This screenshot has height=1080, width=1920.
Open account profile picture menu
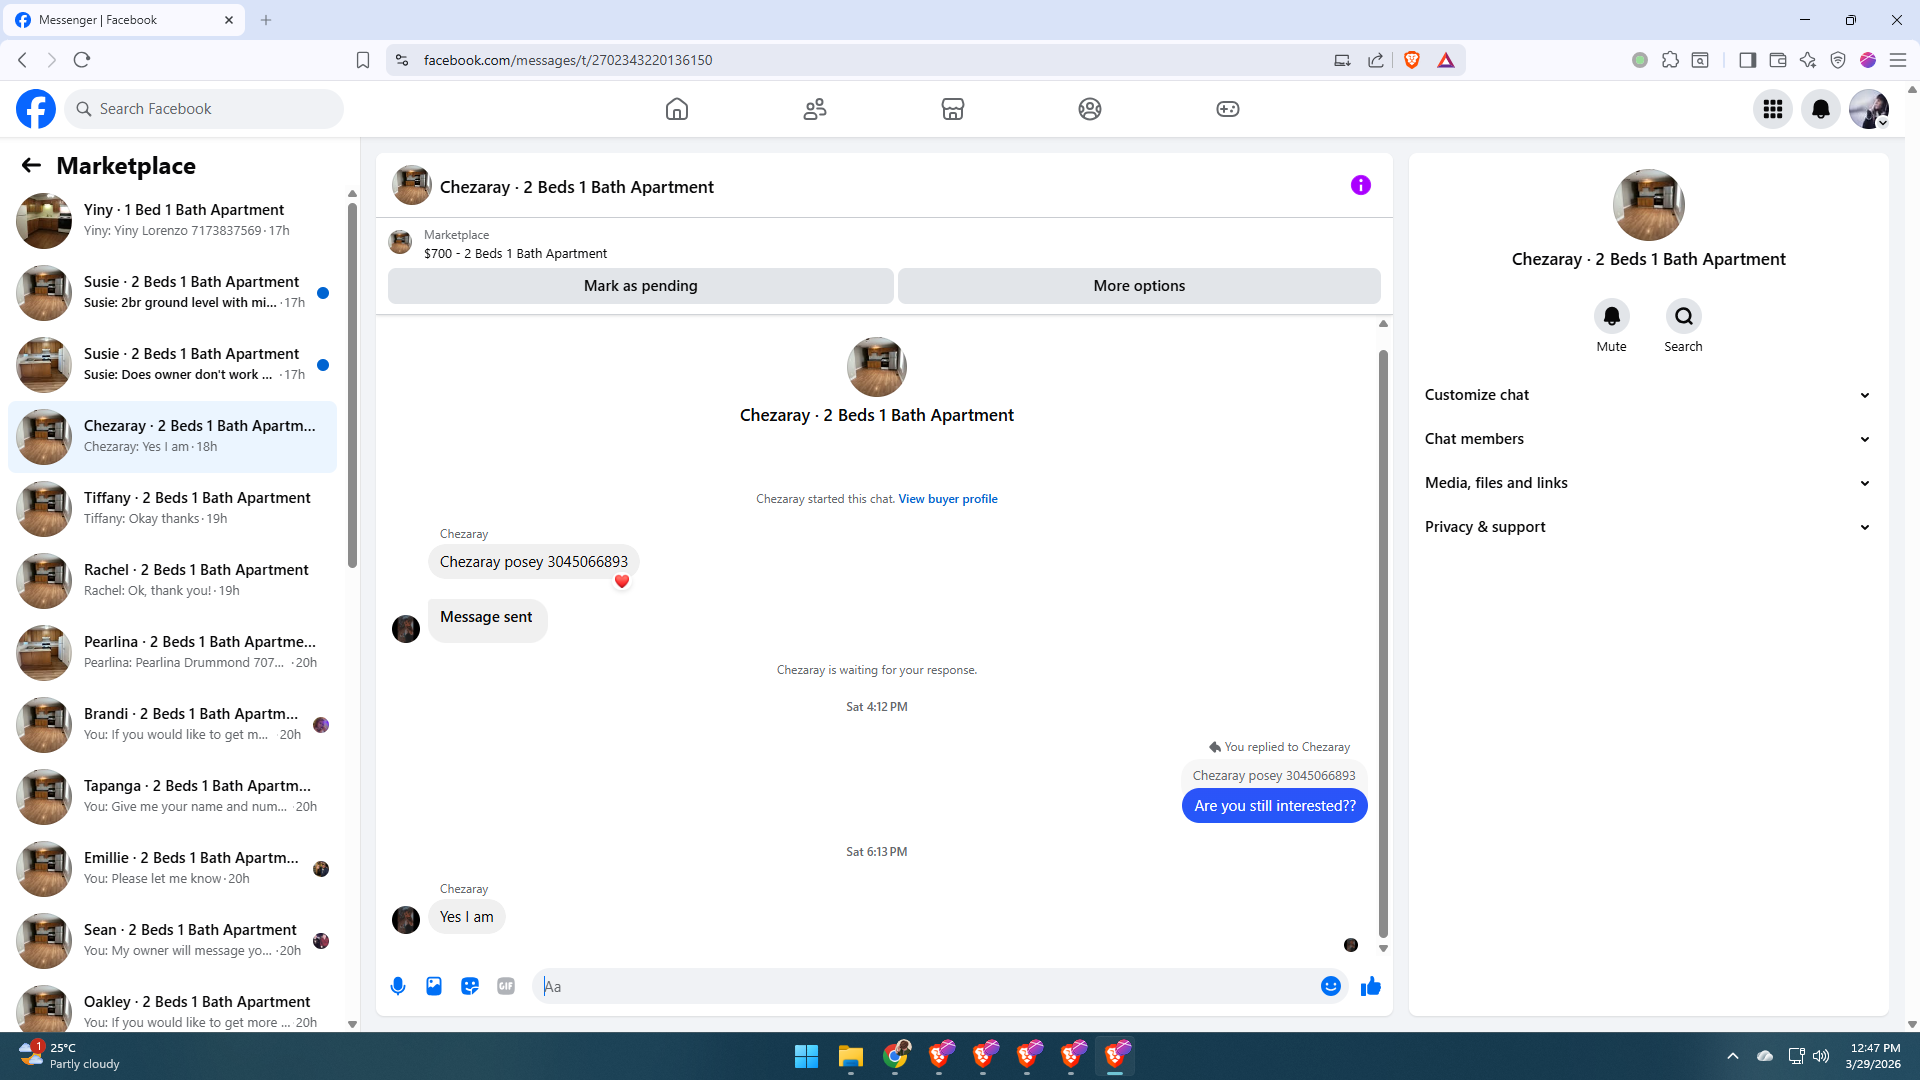[x=1869, y=109]
